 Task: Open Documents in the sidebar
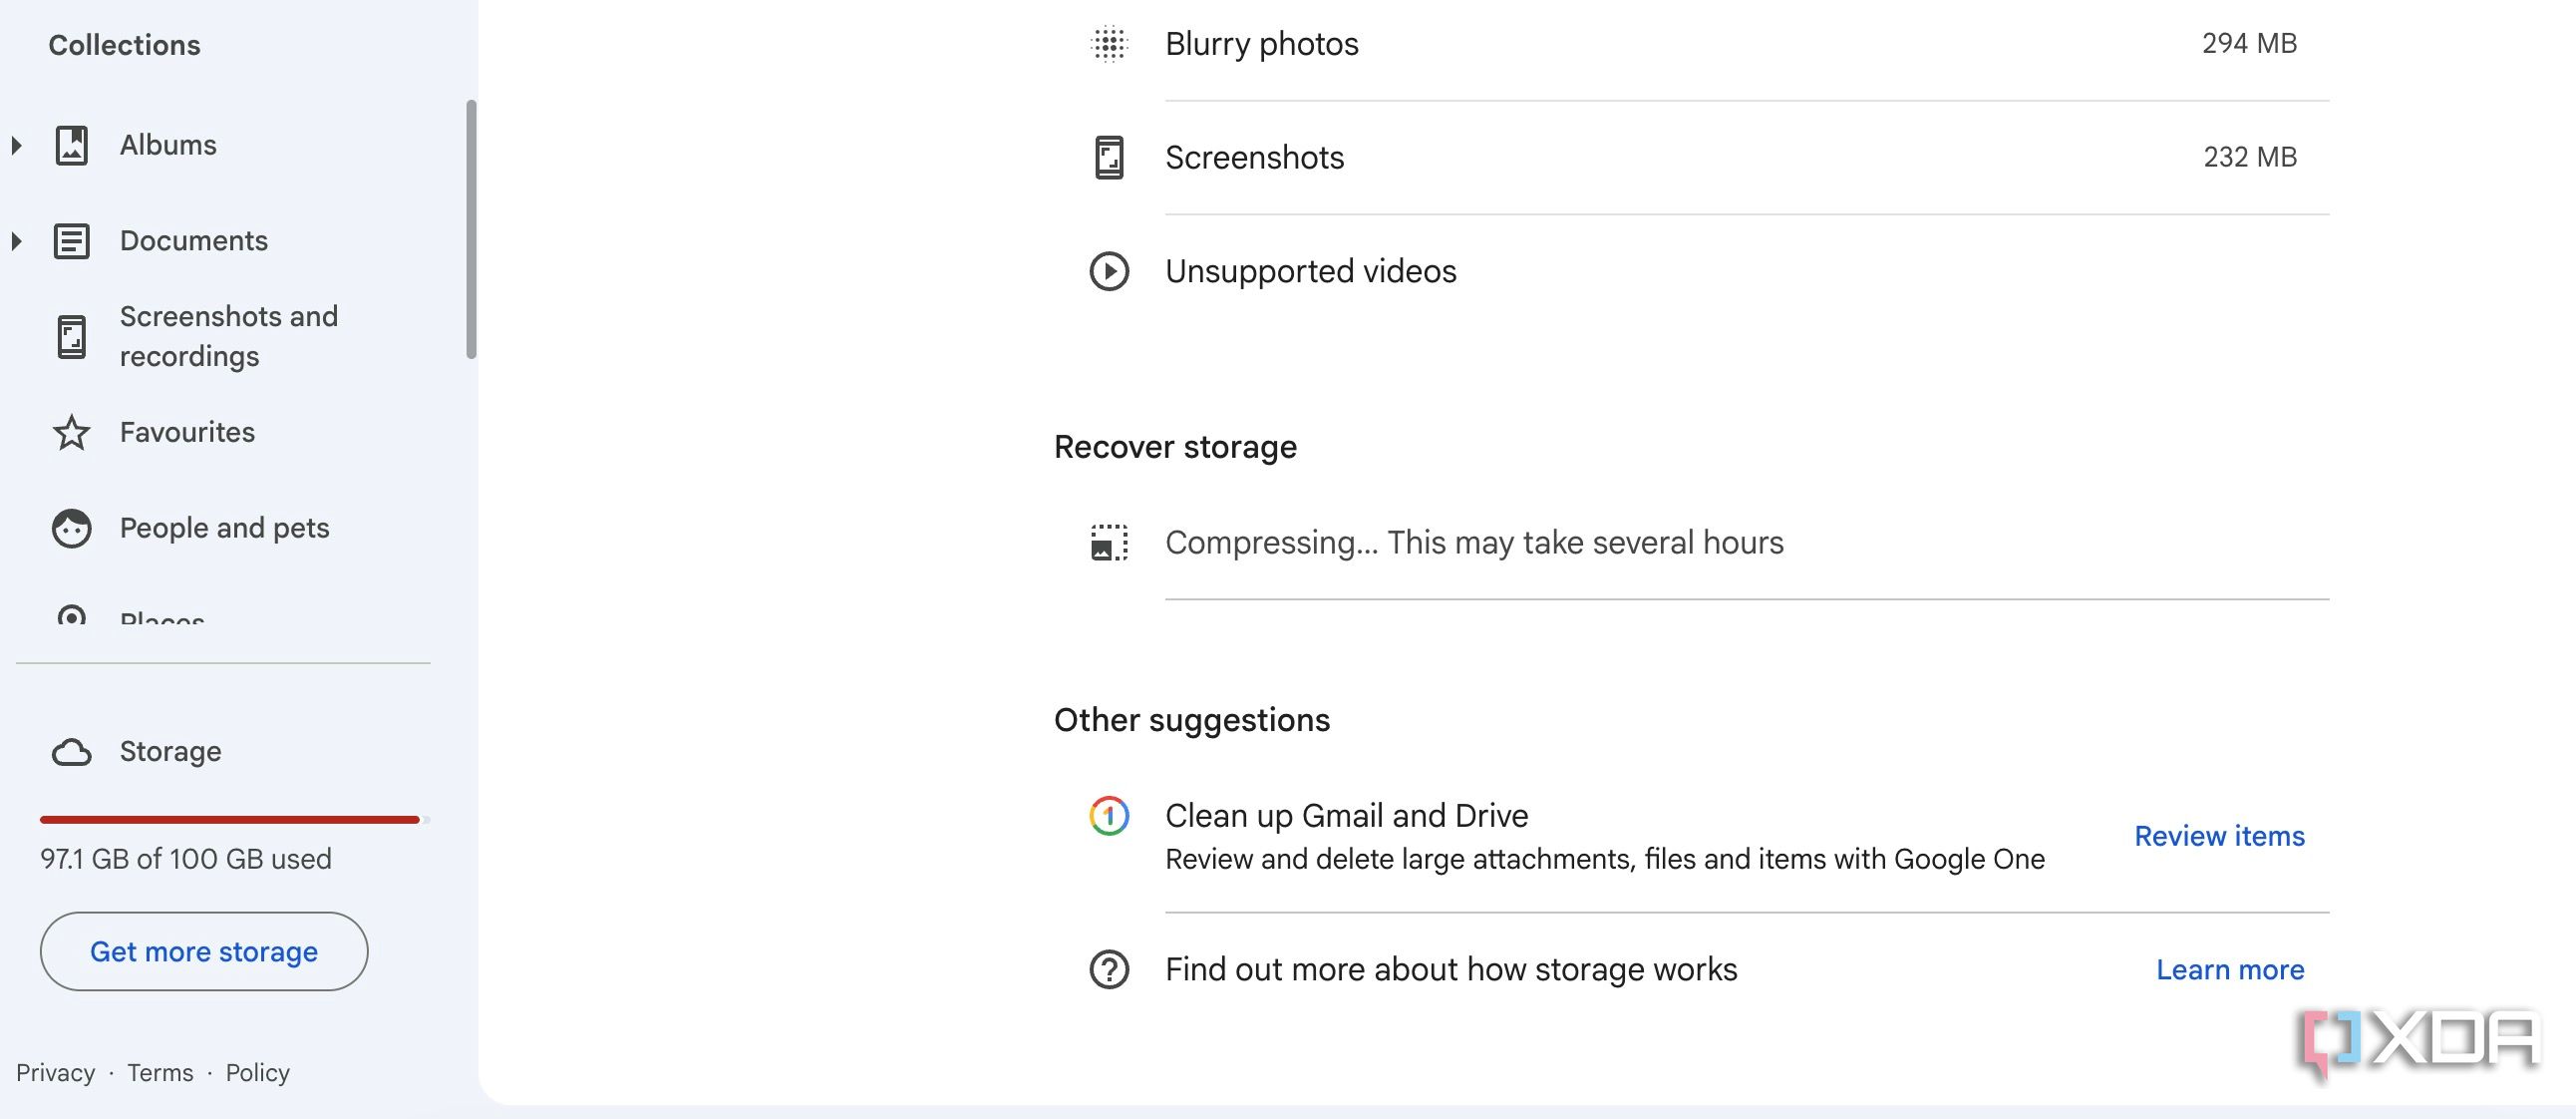click(x=194, y=241)
